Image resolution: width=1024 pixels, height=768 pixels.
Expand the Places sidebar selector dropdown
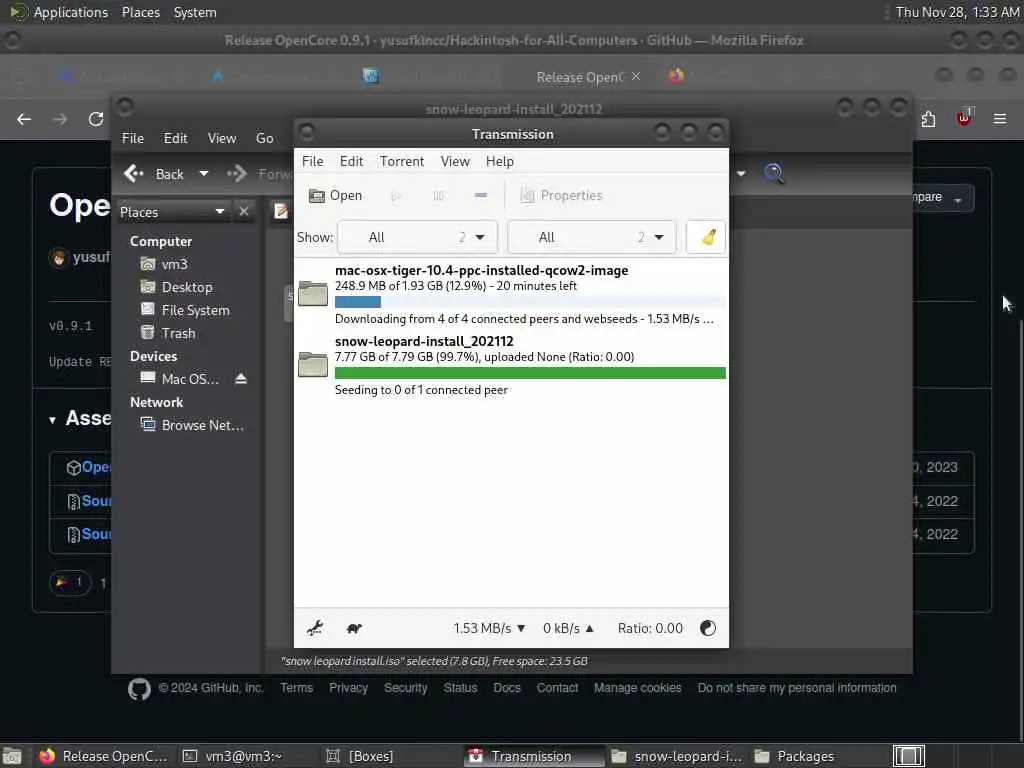click(172, 212)
